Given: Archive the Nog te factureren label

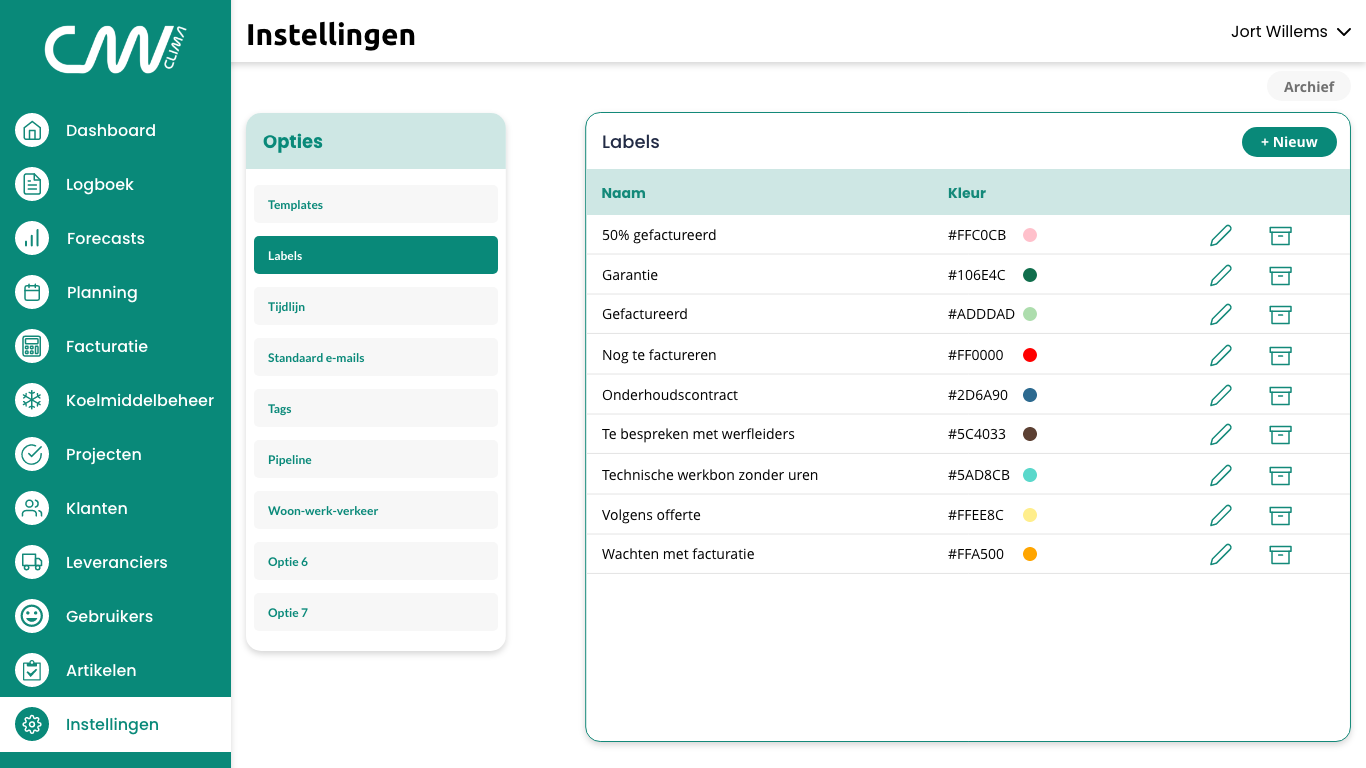Looking at the screenshot, I should point(1279,355).
